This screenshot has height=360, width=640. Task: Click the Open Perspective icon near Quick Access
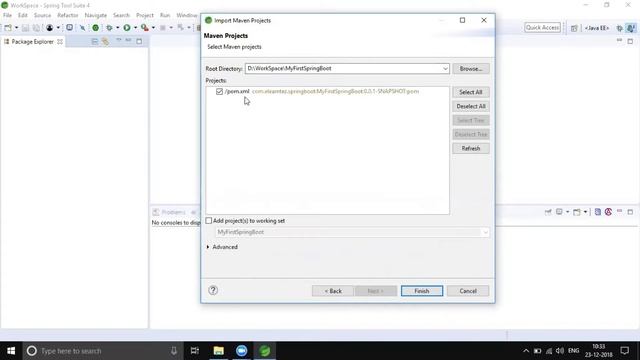pos(574,28)
